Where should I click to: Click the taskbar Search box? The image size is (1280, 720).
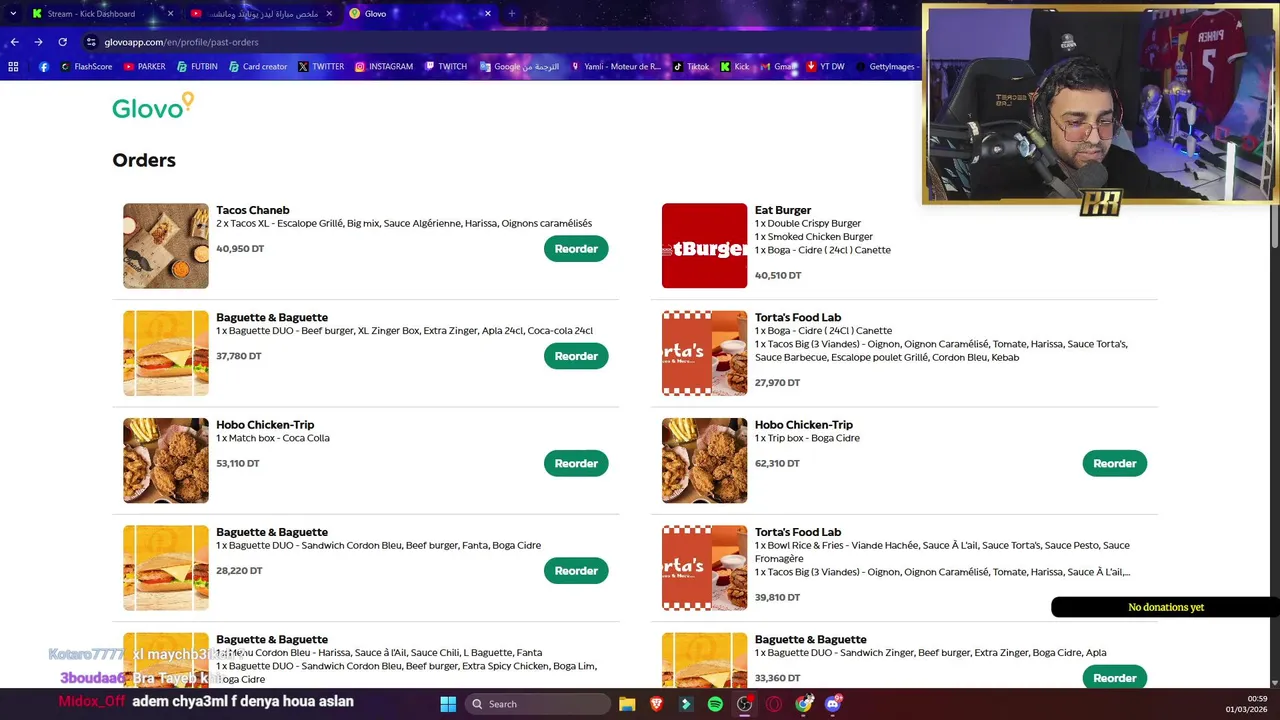538,704
